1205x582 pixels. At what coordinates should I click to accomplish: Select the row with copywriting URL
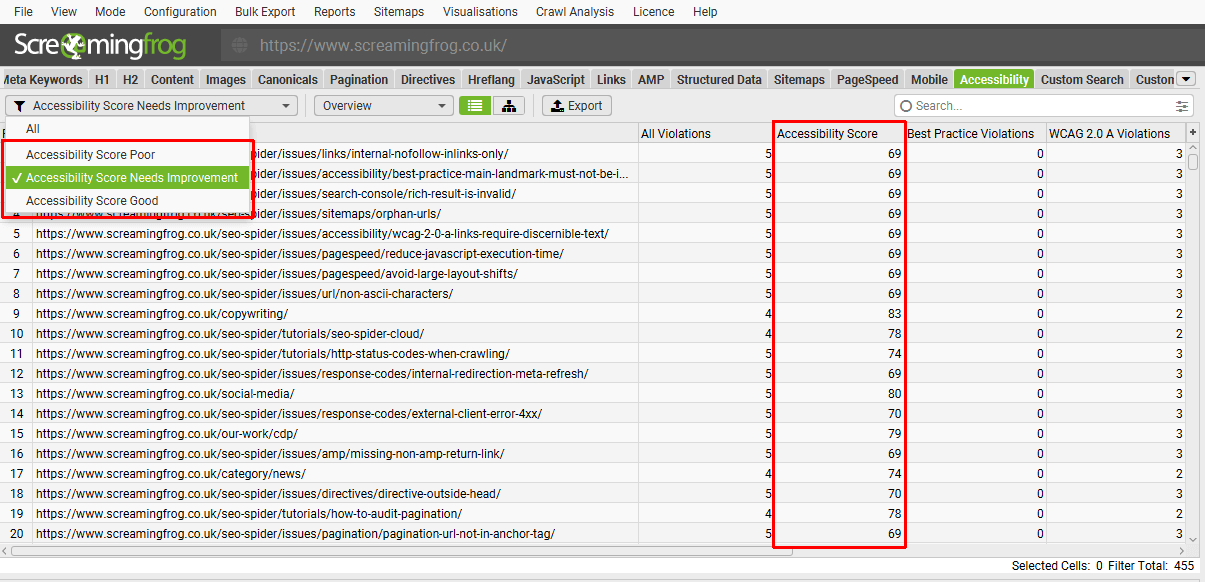point(593,314)
